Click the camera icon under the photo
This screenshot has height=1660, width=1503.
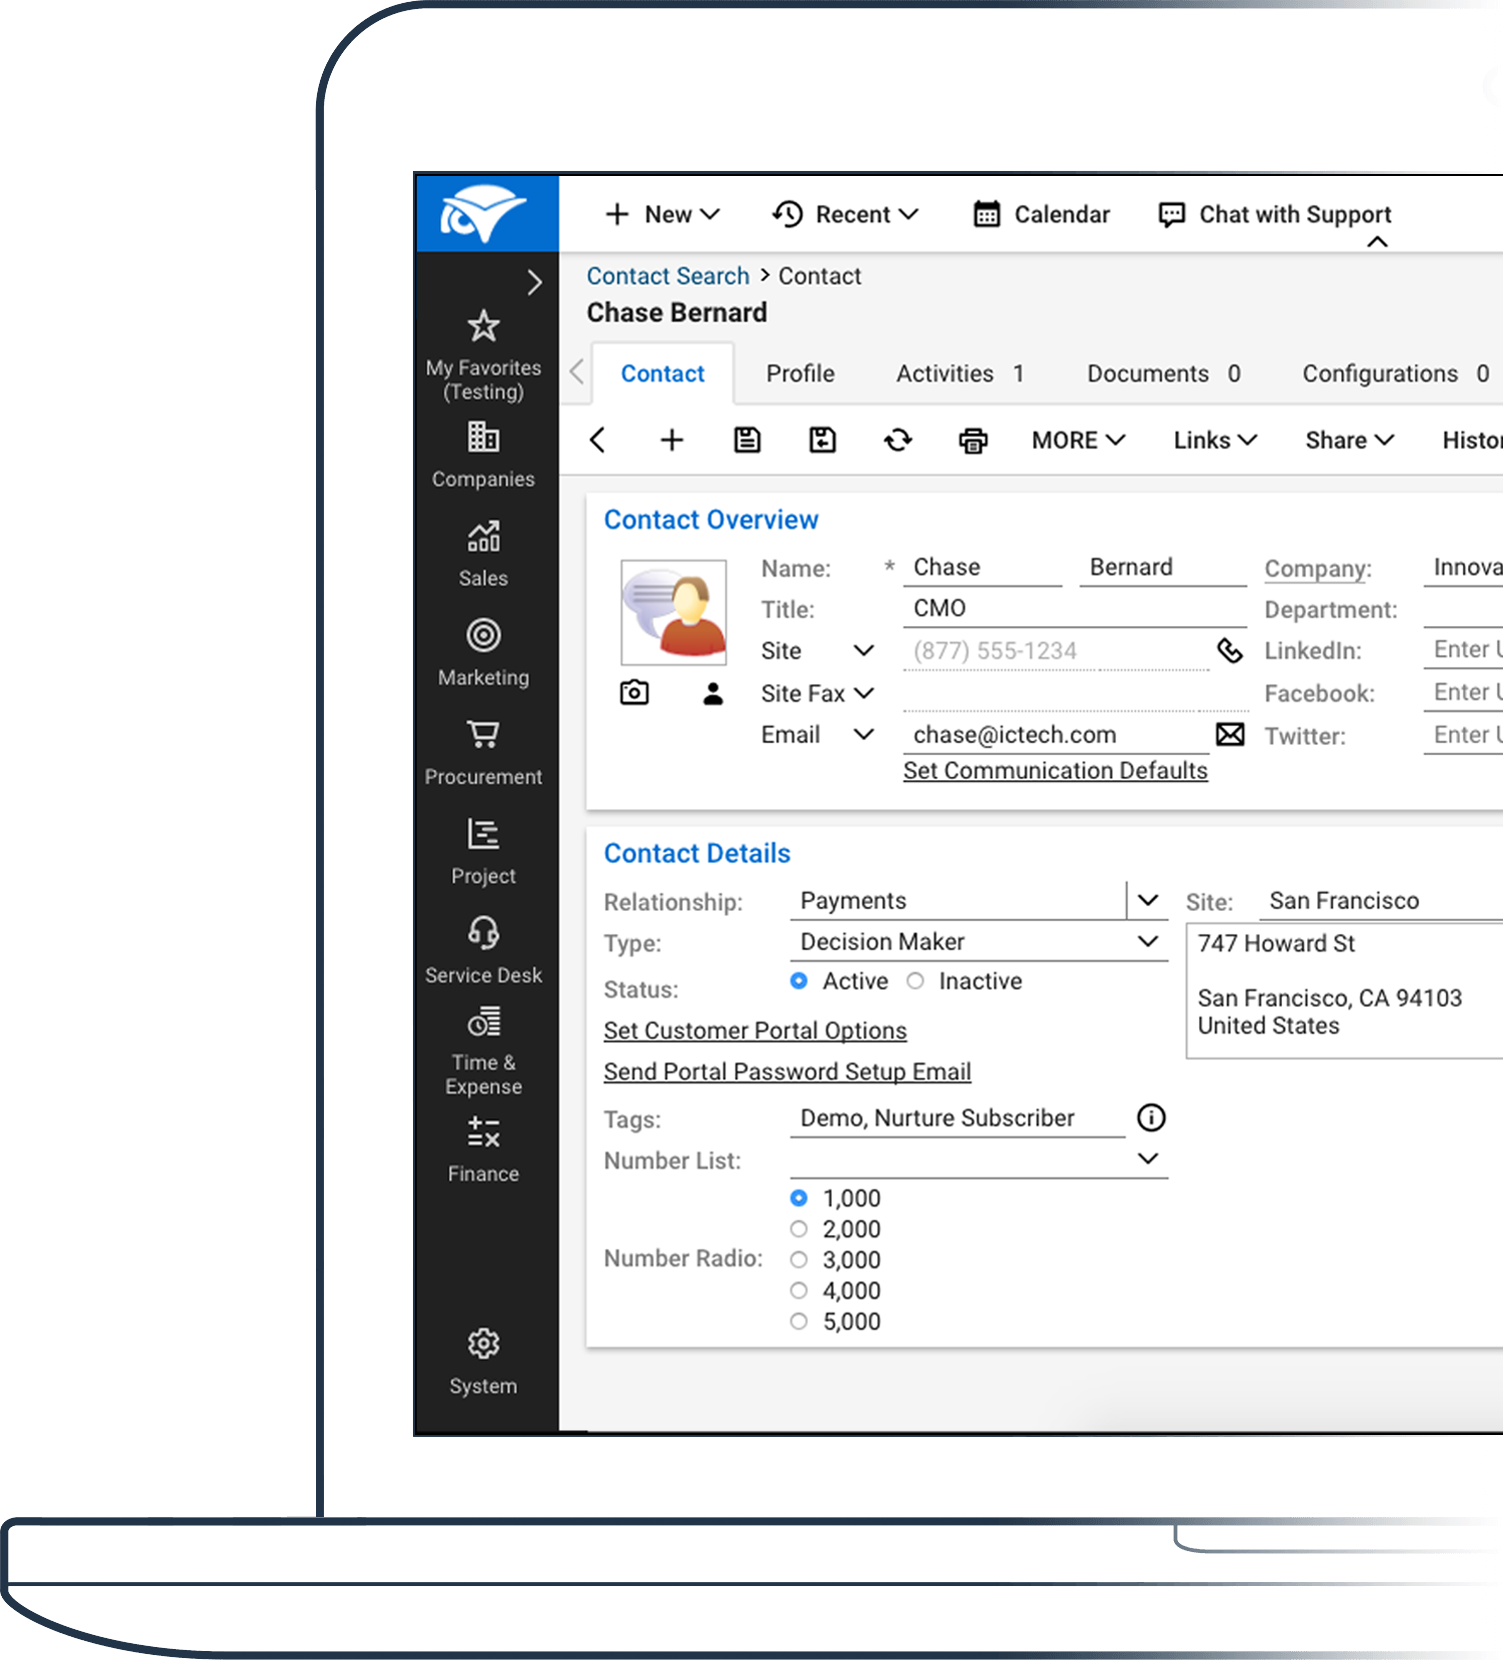pyautogui.click(x=634, y=692)
